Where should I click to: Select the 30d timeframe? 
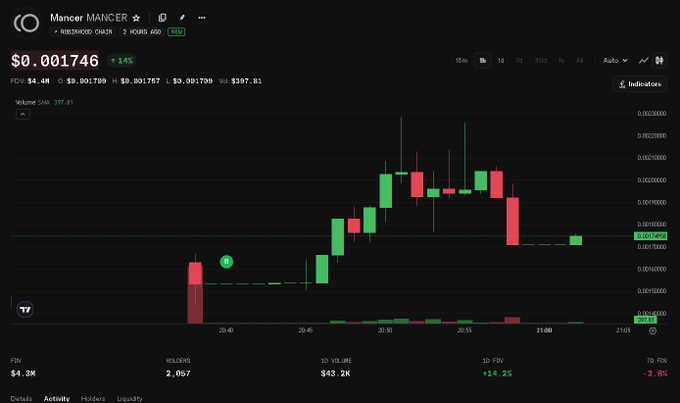540,60
